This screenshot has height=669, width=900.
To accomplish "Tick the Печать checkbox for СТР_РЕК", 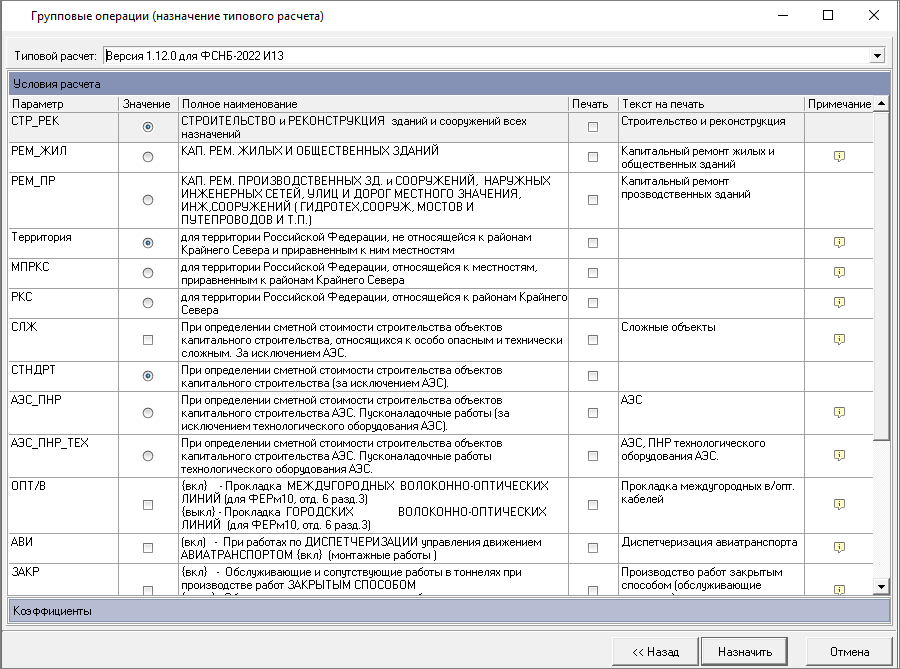I will (593, 127).
